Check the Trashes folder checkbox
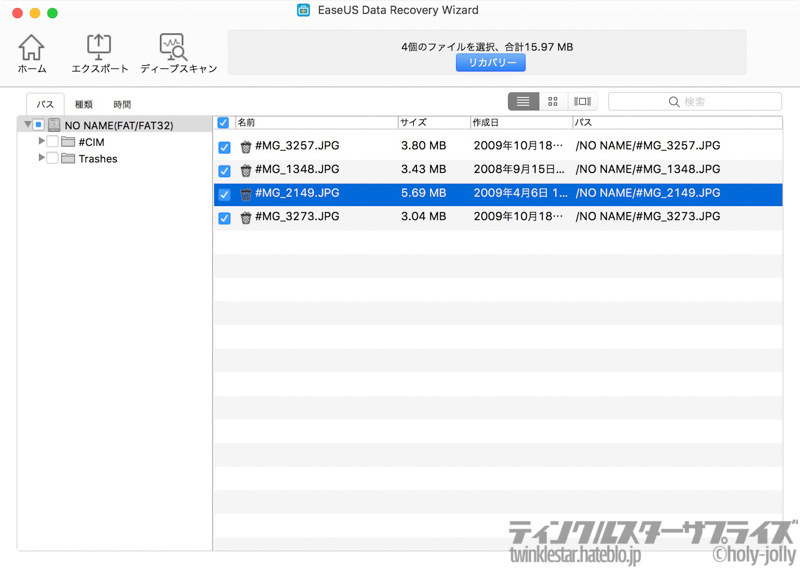This screenshot has width=800, height=568. [52, 158]
